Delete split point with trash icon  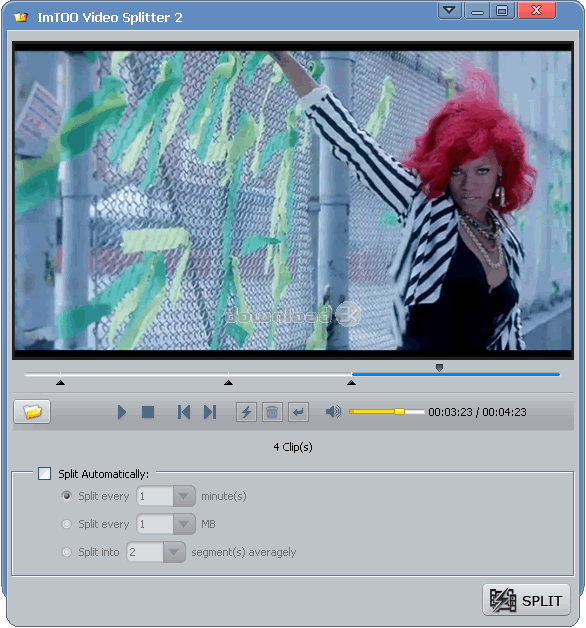(x=272, y=412)
